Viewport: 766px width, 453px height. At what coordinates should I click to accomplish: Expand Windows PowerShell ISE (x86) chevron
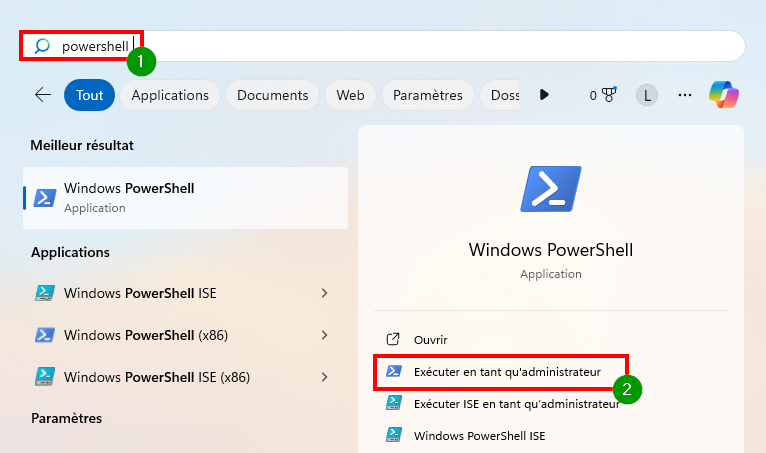(x=324, y=377)
